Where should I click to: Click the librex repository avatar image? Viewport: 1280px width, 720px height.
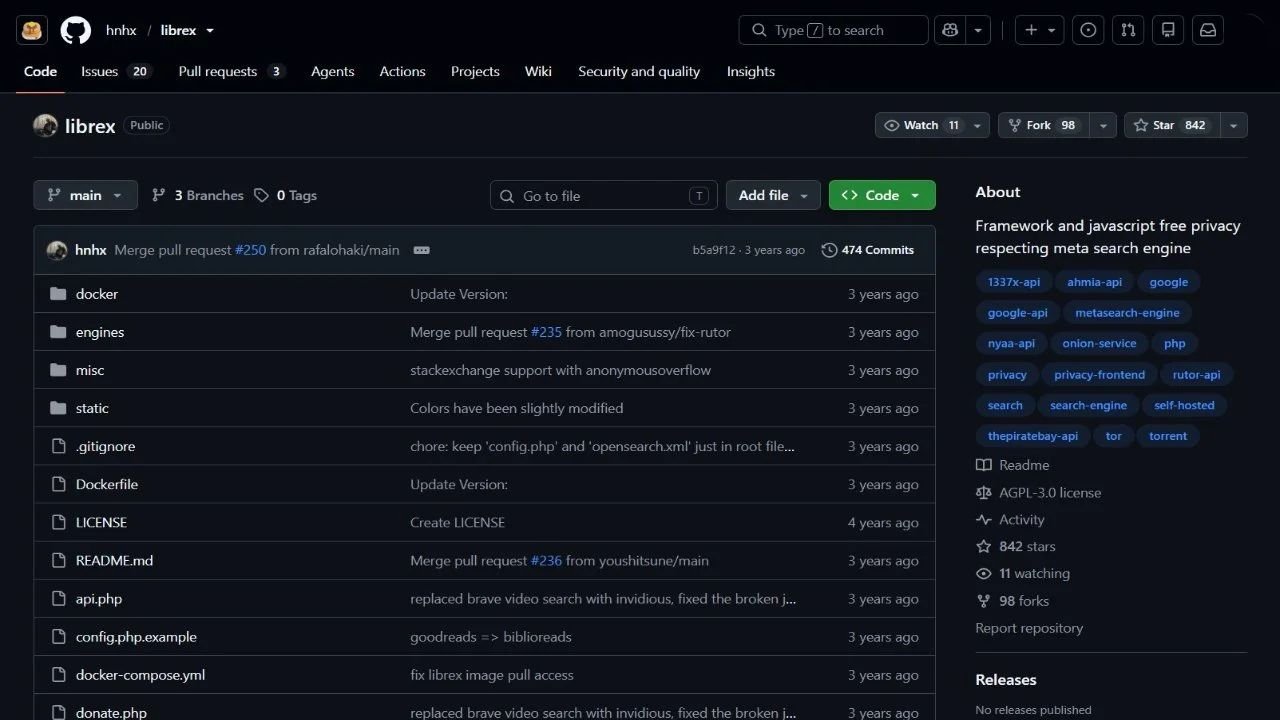tap(45, 126)
